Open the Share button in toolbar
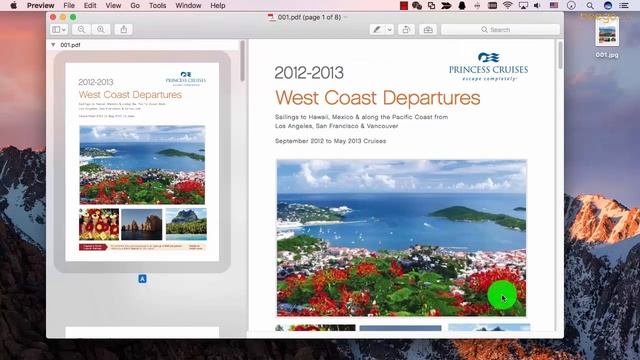The width and height of the screenshot is (640, 360). click(x=124, y=29)
